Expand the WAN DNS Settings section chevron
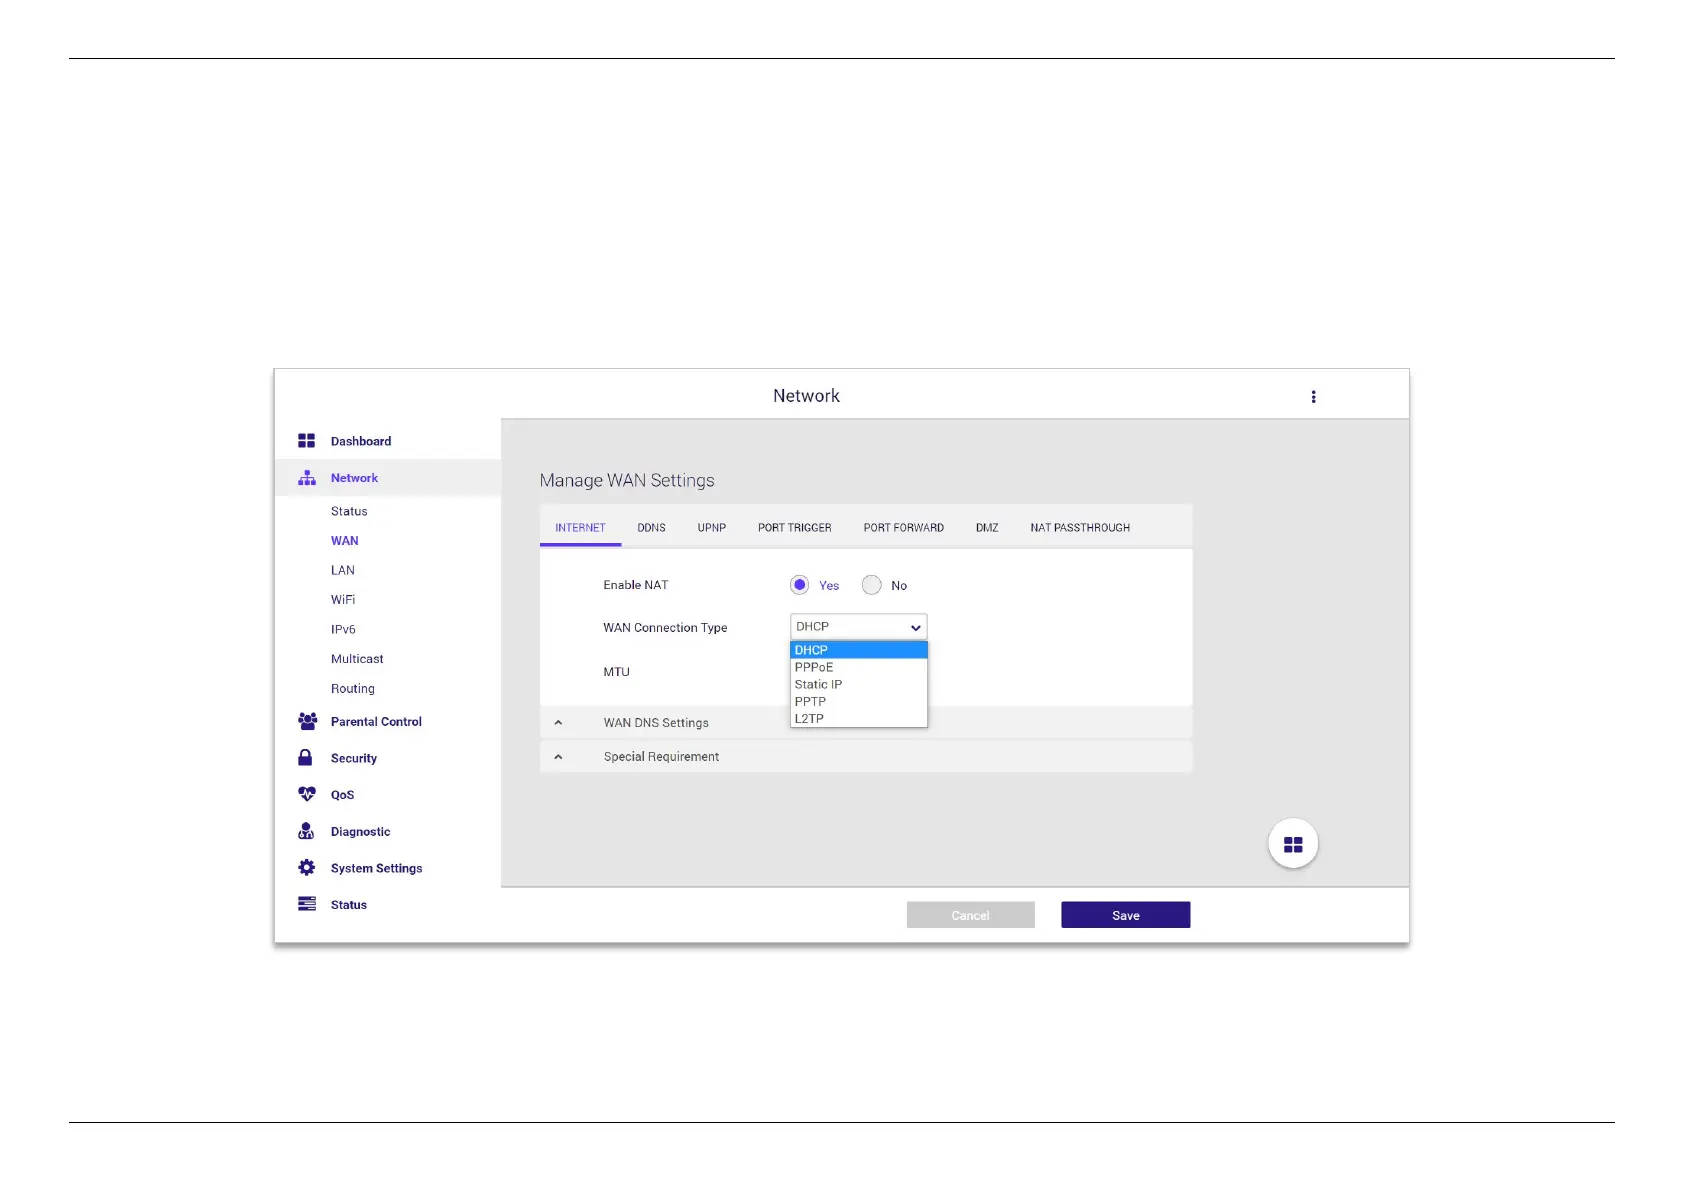1684x1191 pixels. pos(558,723)
